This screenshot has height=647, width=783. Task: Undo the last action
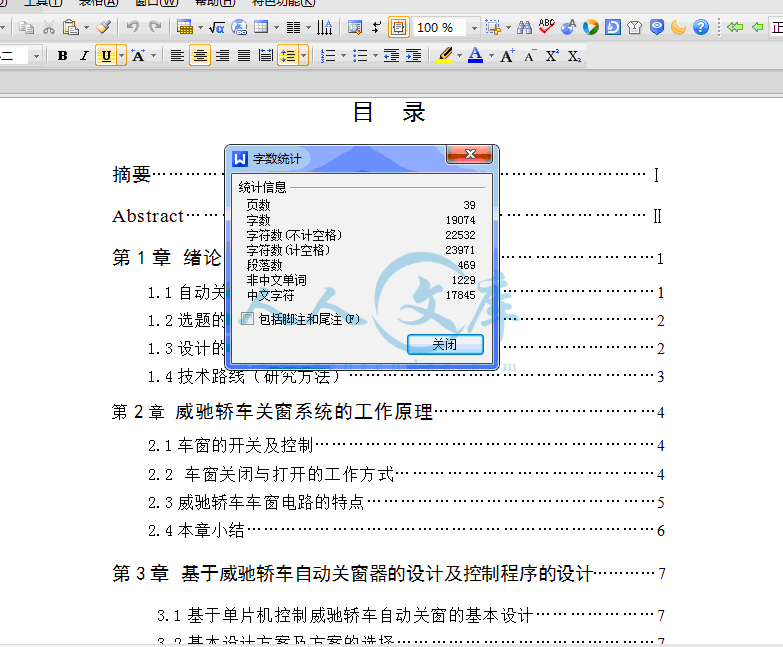point(133,27)
